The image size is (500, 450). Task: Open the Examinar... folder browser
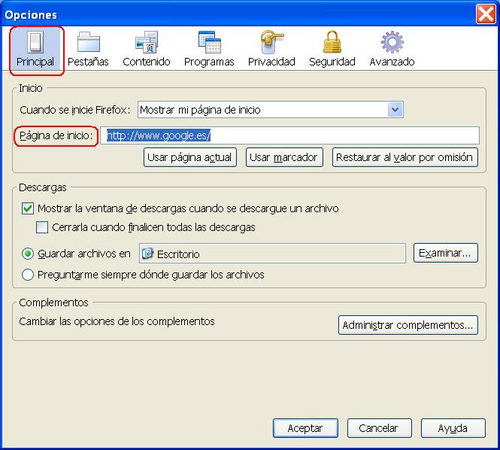[x=446, y=253]
